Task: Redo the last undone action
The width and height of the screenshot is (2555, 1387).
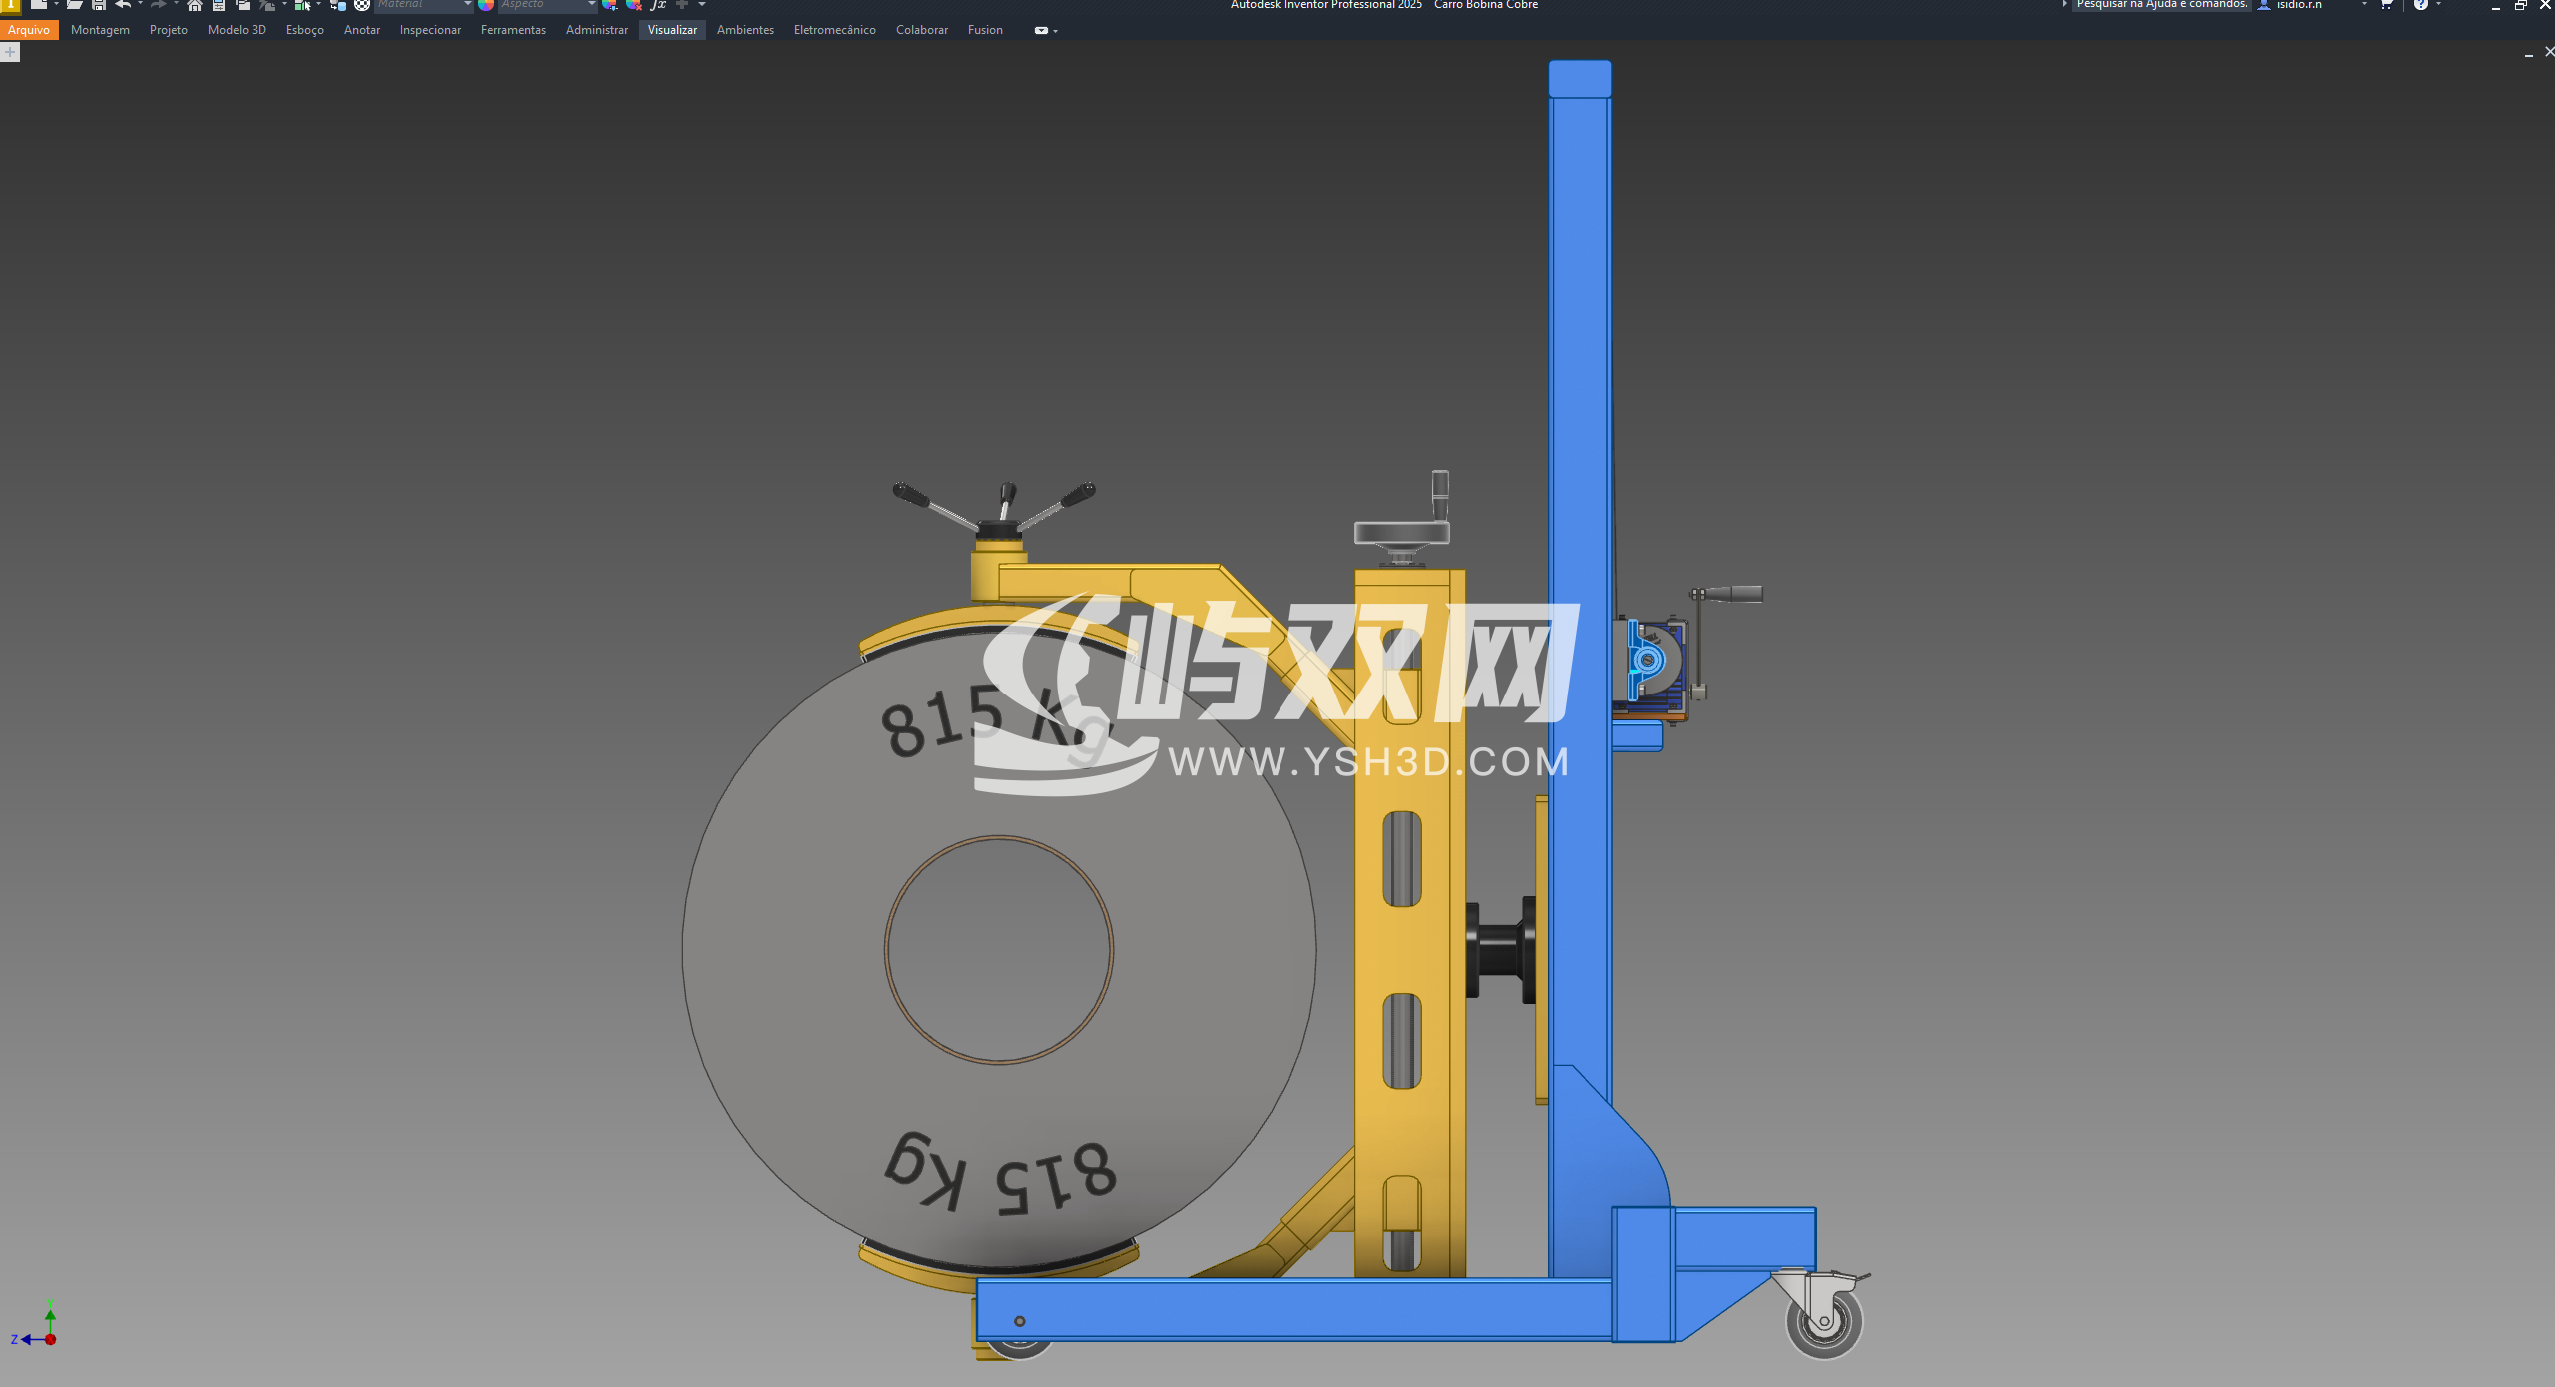Action: pyautogui.click(x=158, y=5)
